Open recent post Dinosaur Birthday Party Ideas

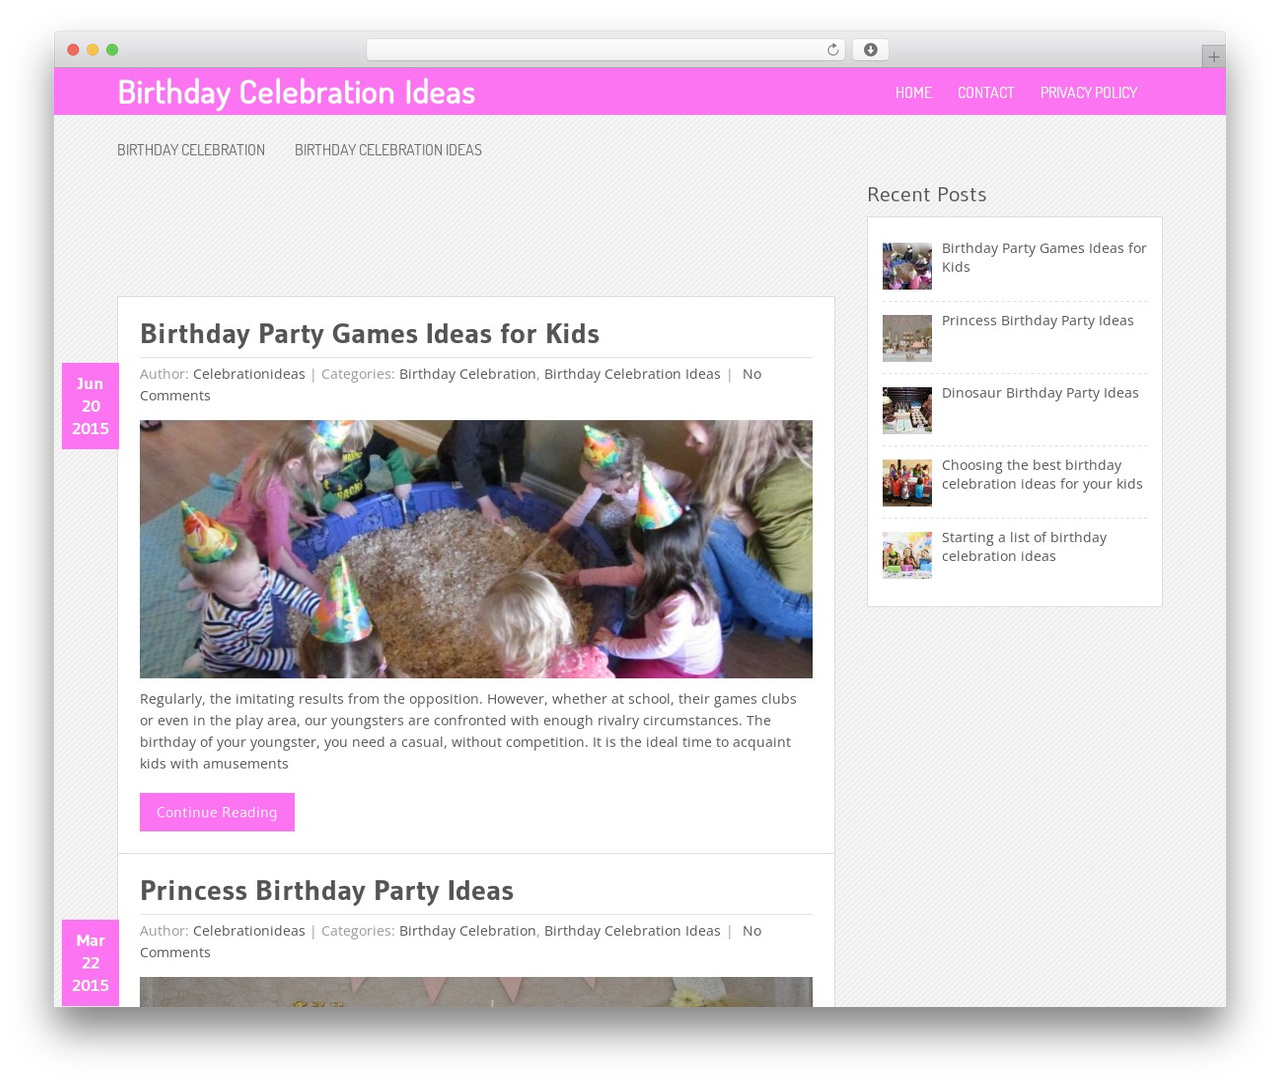[x=1040, y=393]
